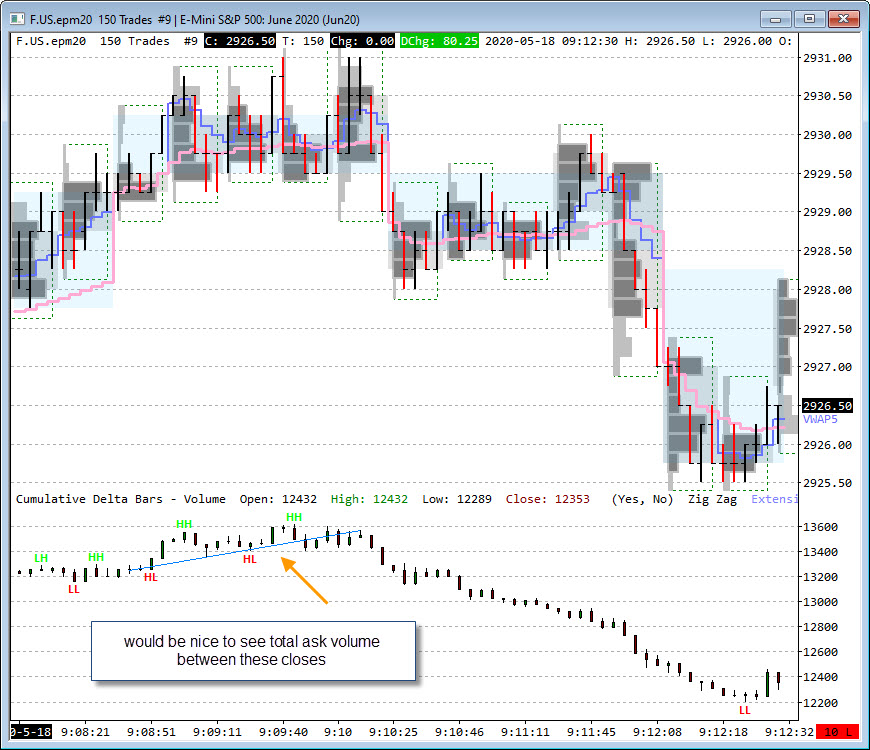The image size is (870, 750).
Task: Click the 2928.00 price scale label
Action: pyautogui.click(x=827, y=290)
